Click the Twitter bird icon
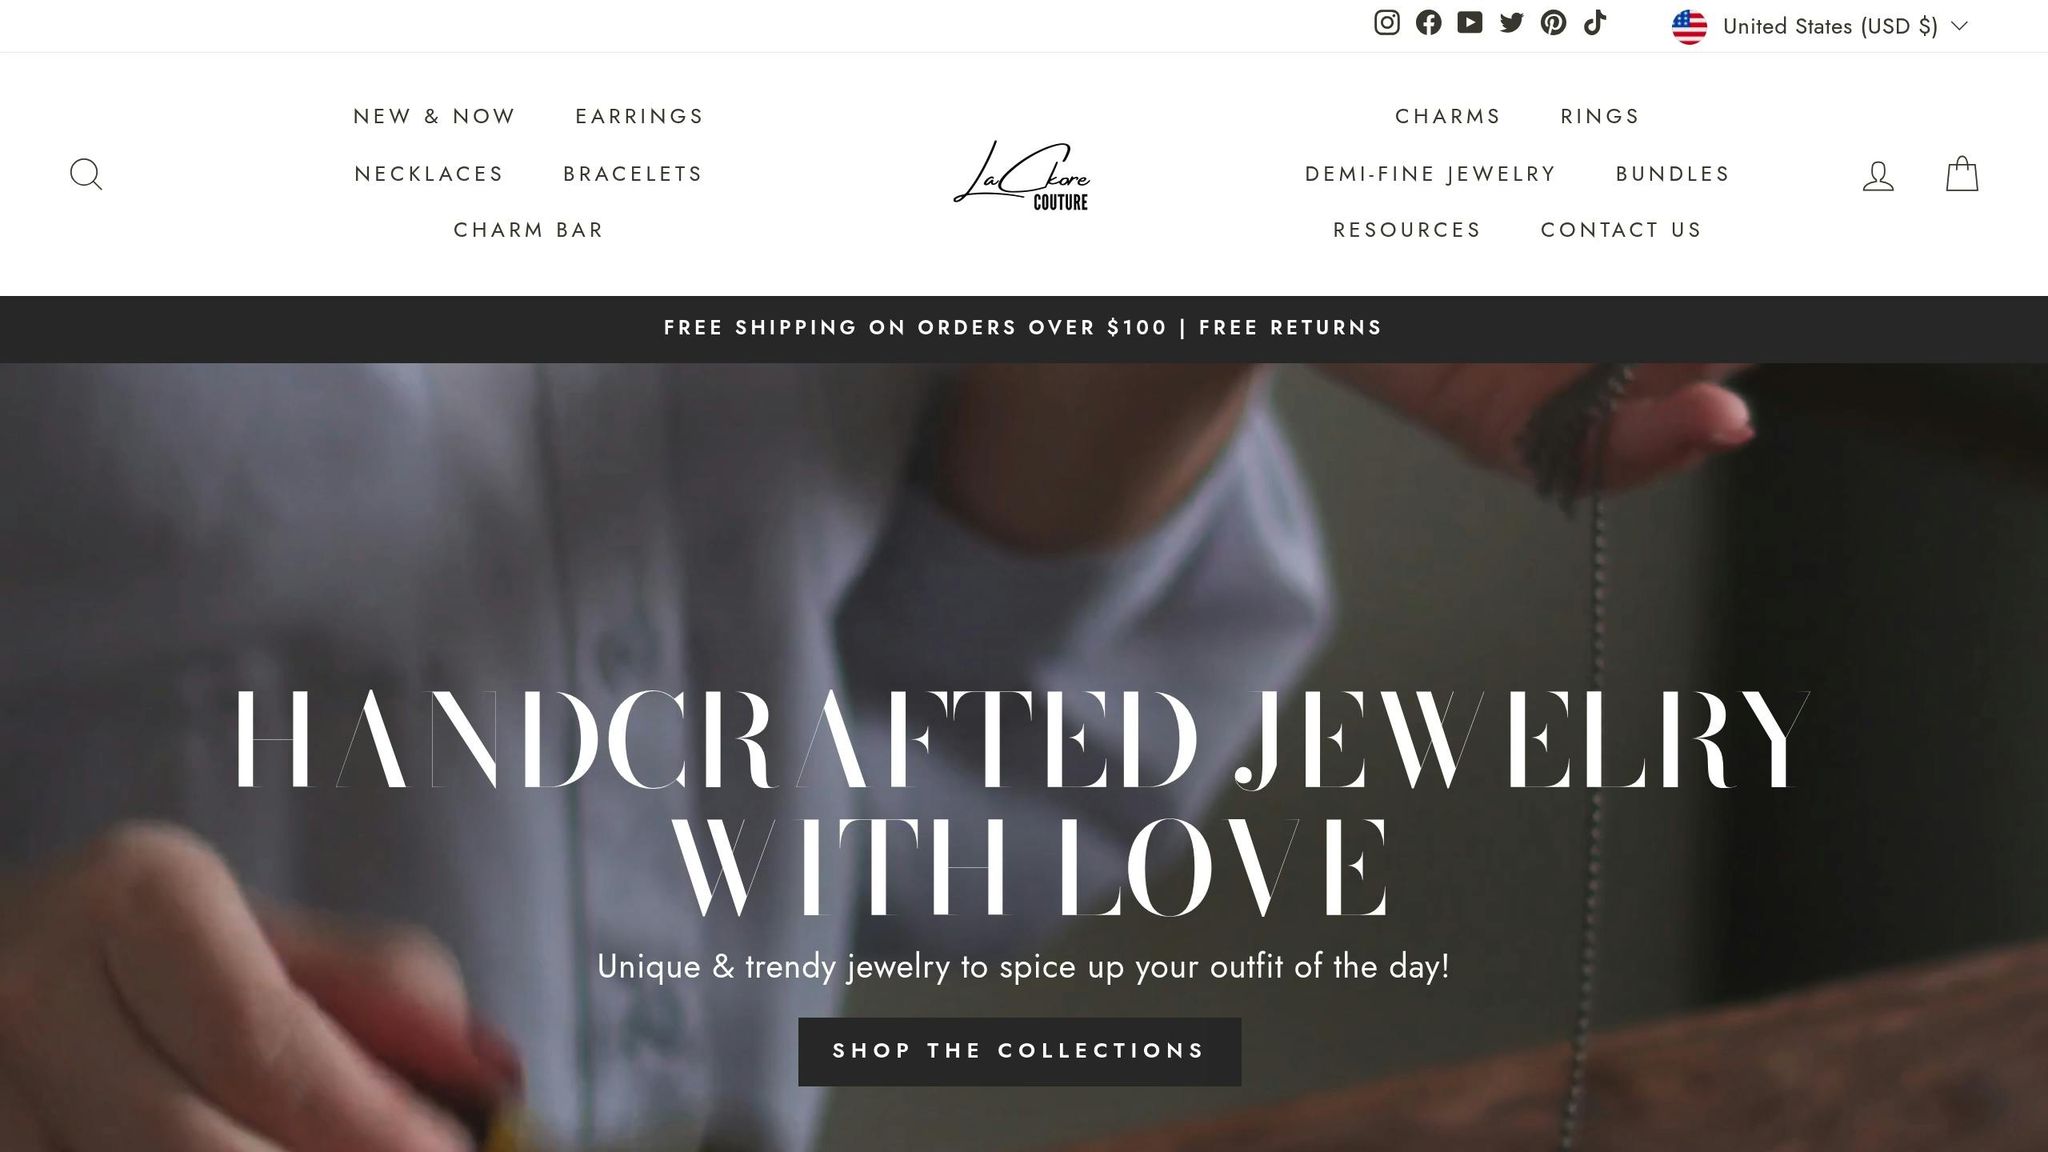The height and width of the screenshot is (1152, 2048). click(1512, 23)
